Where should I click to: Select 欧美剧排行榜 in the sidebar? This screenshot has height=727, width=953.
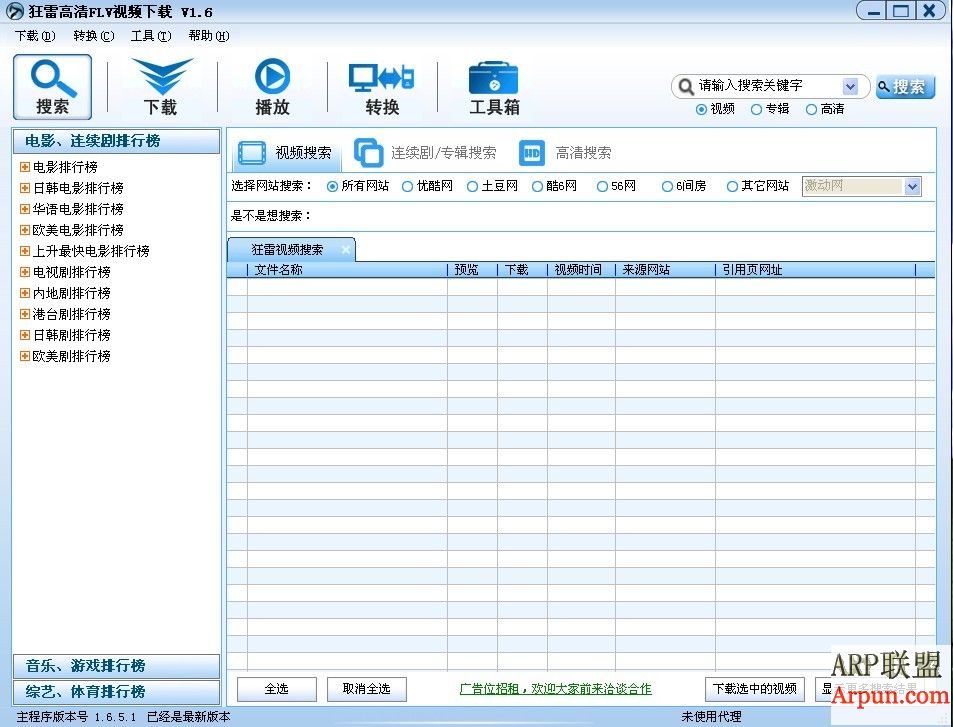pos(68,356)
